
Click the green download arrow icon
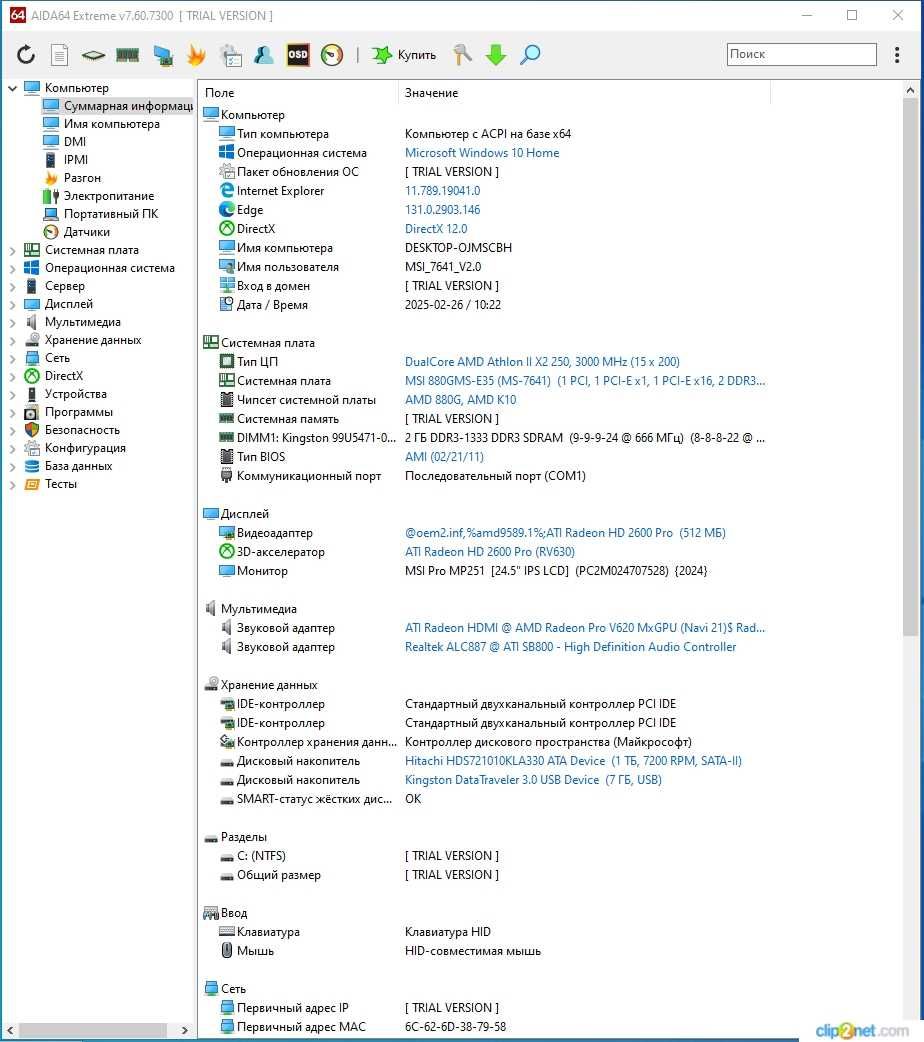click(x=496, y=54)
